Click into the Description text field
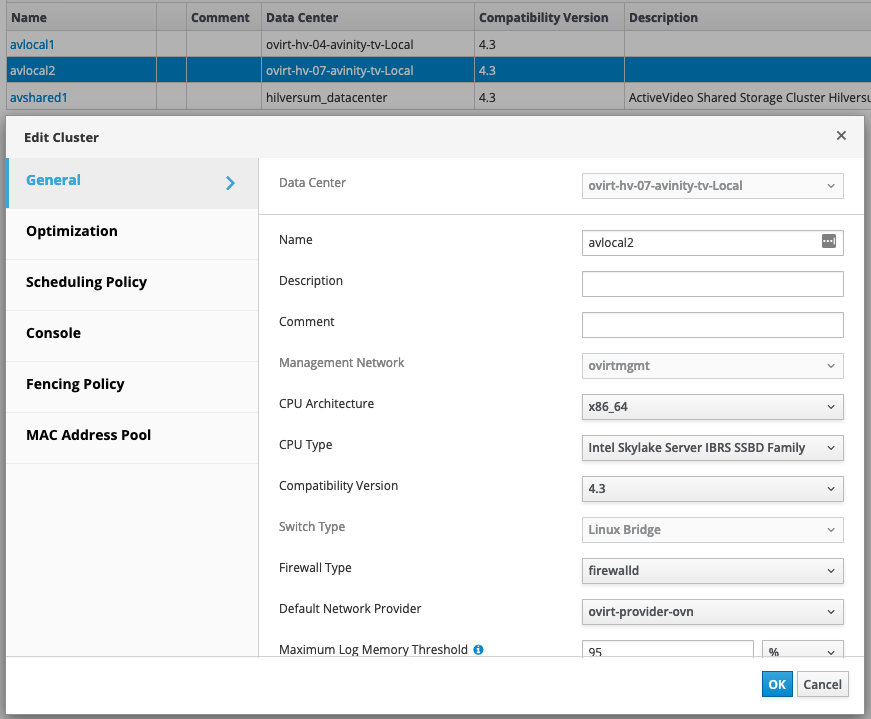 [712, 284]
